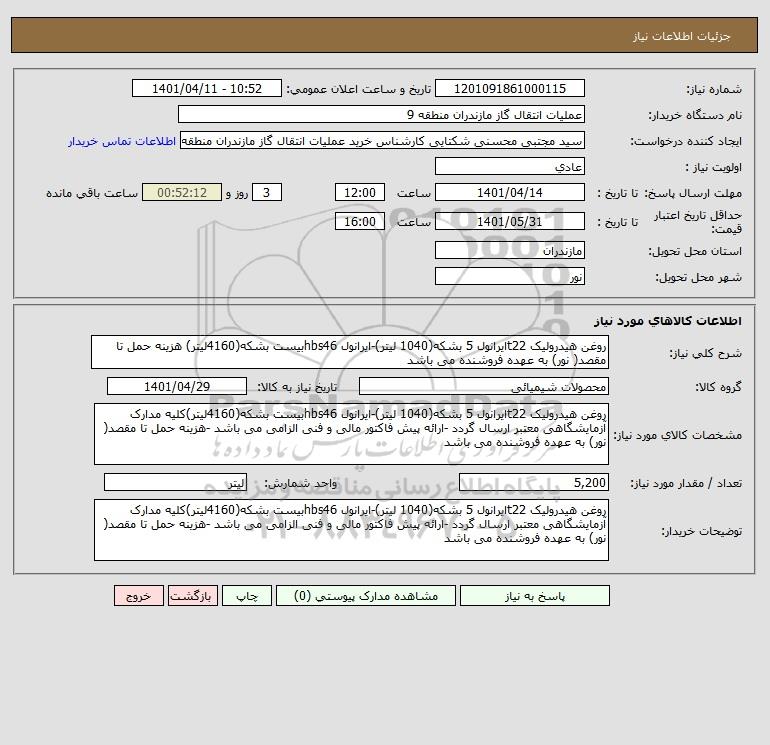The height and width of the screenshot is (745, 770).
Task: Click the label 'واحد شمارش:'
Action: click(301, 483)
